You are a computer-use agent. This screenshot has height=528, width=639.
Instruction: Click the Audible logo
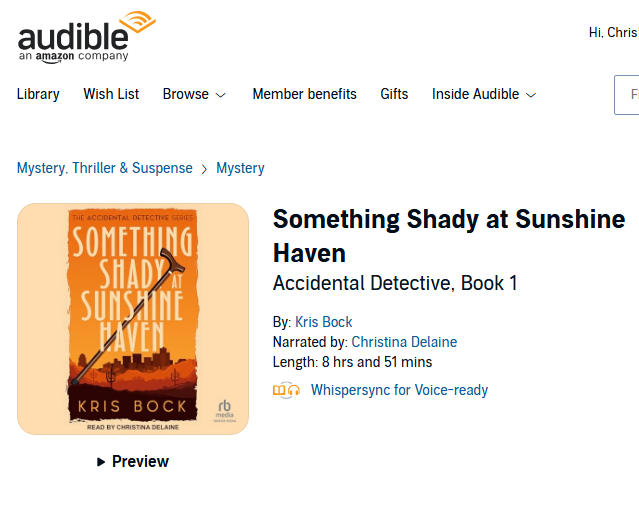point(86,38)
